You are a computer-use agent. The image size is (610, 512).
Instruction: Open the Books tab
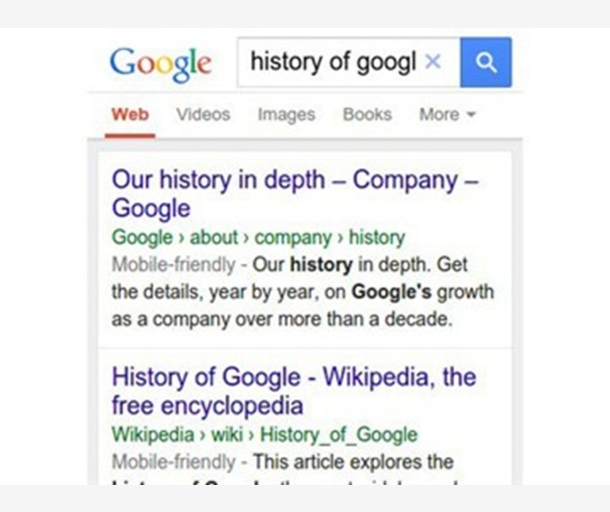pyautogui.click(x=367, y=114)
